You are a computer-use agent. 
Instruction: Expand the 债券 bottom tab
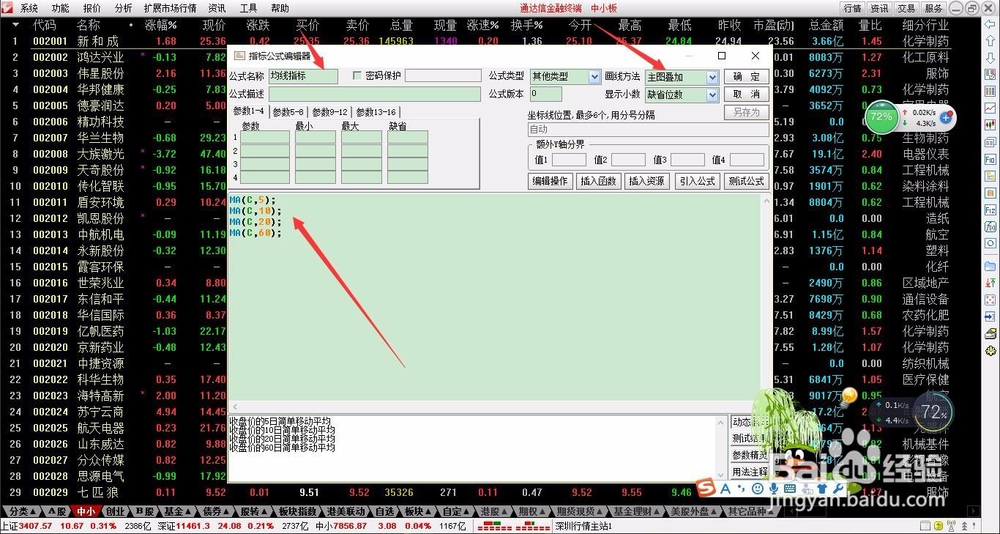[214, 511]
